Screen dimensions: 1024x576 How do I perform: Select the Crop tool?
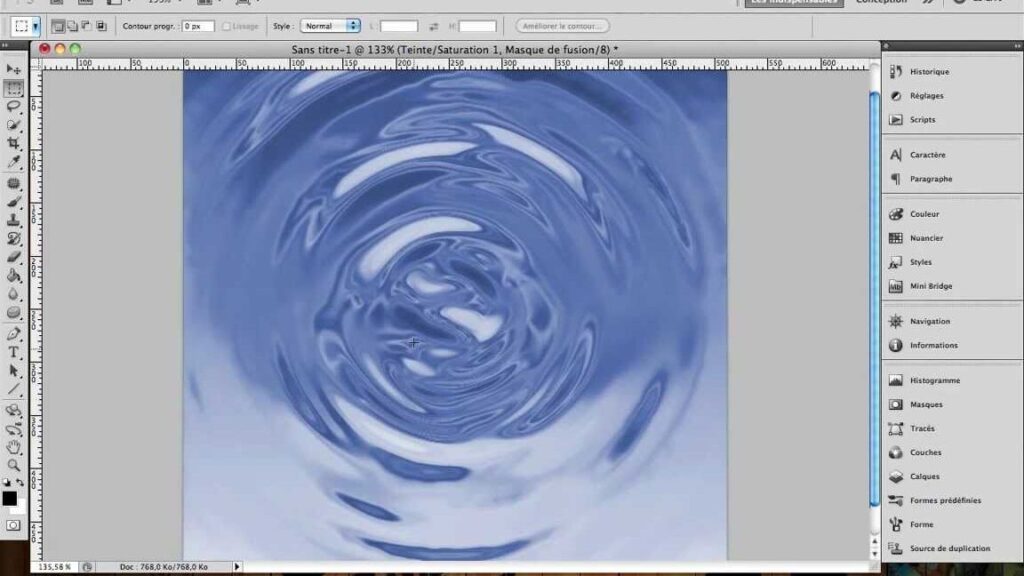pyautogui.click(x=13, y=143)
